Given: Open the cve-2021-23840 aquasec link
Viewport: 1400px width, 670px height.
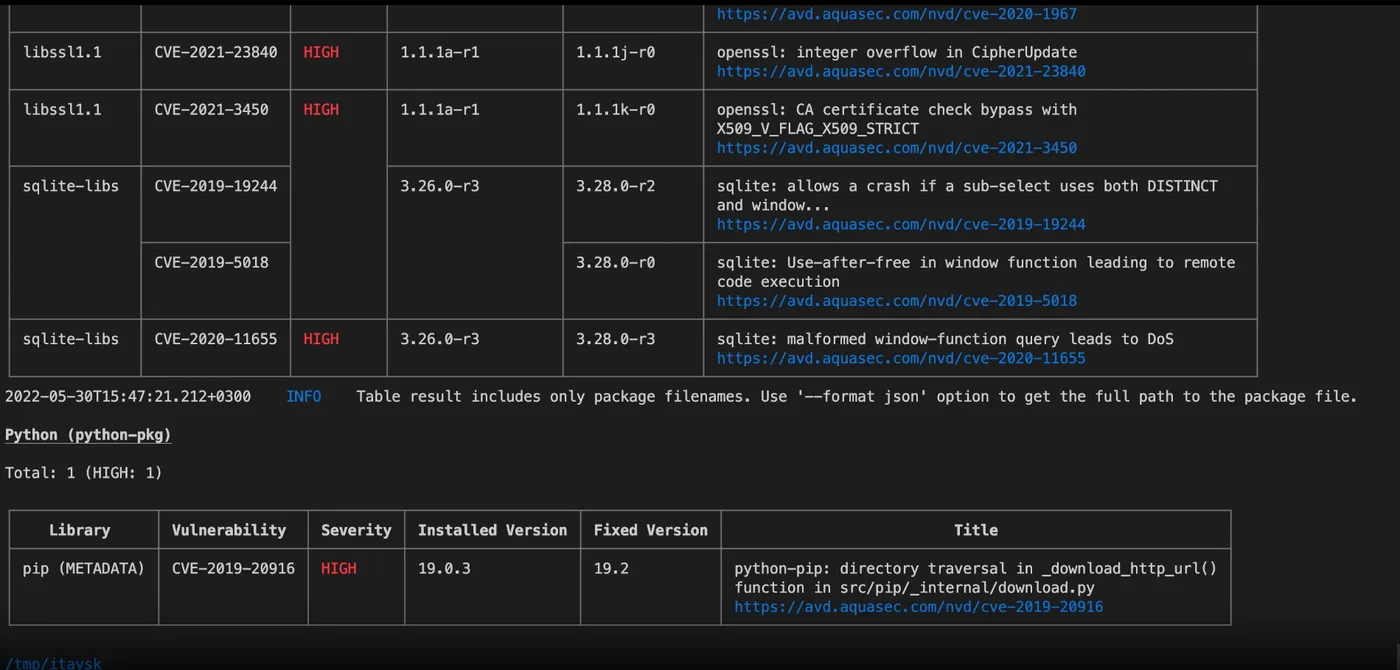Looking at the screenshot, I should pos(901,72).
